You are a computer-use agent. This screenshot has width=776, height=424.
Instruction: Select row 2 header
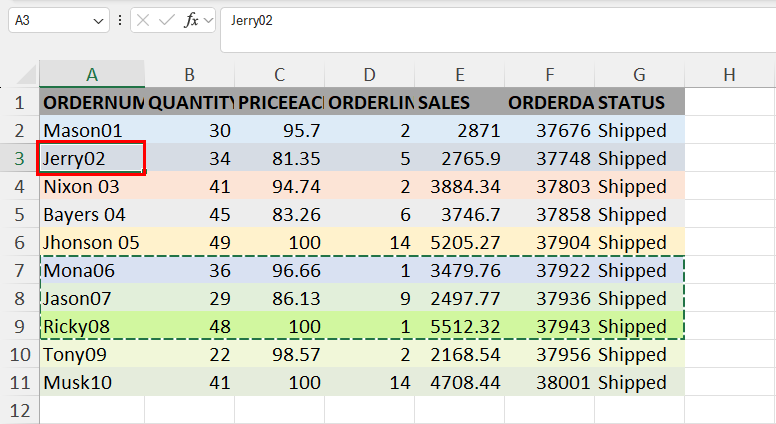tap(19, 130)
